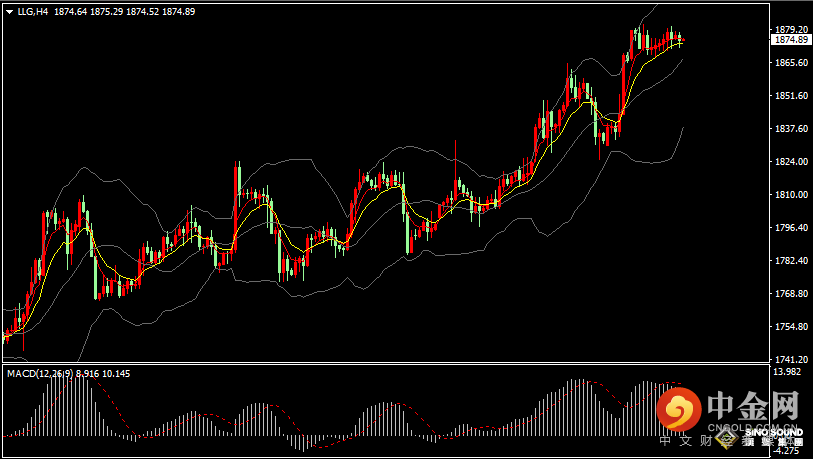Click the 1865.60 price axis label
The height and width of the screenshot is (459, 813).
tap(791, 63)
